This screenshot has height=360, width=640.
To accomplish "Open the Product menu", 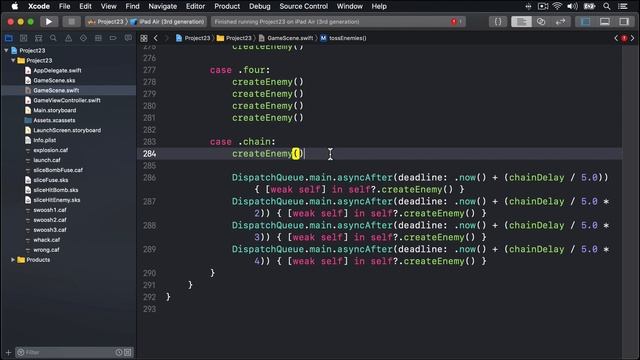I will 227,6.
